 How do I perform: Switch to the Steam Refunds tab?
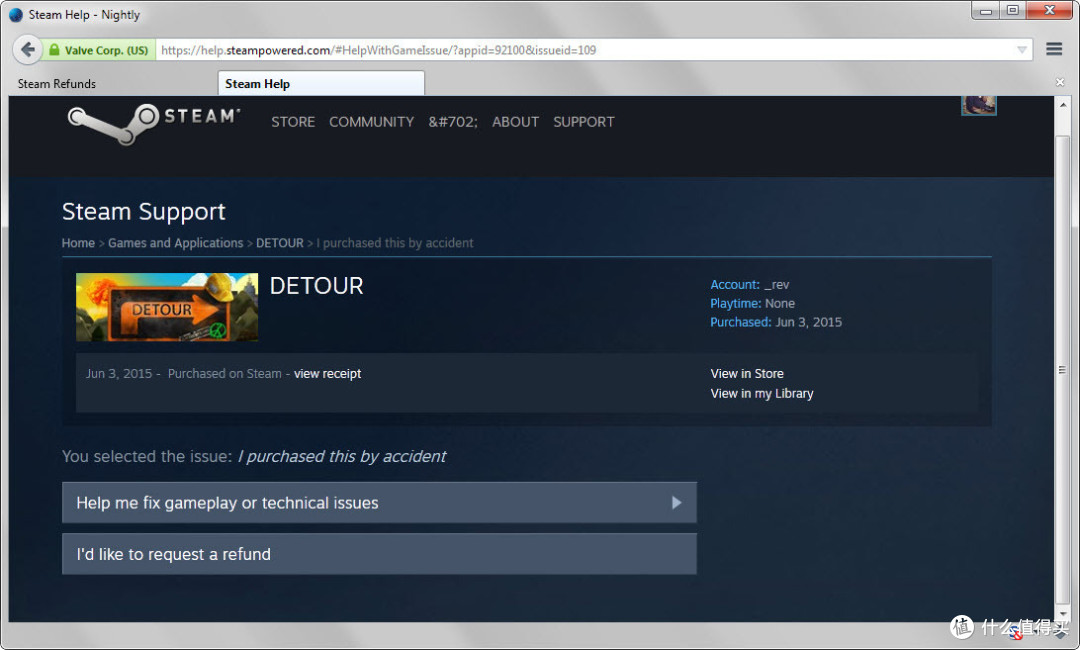(x=57, y=83)
